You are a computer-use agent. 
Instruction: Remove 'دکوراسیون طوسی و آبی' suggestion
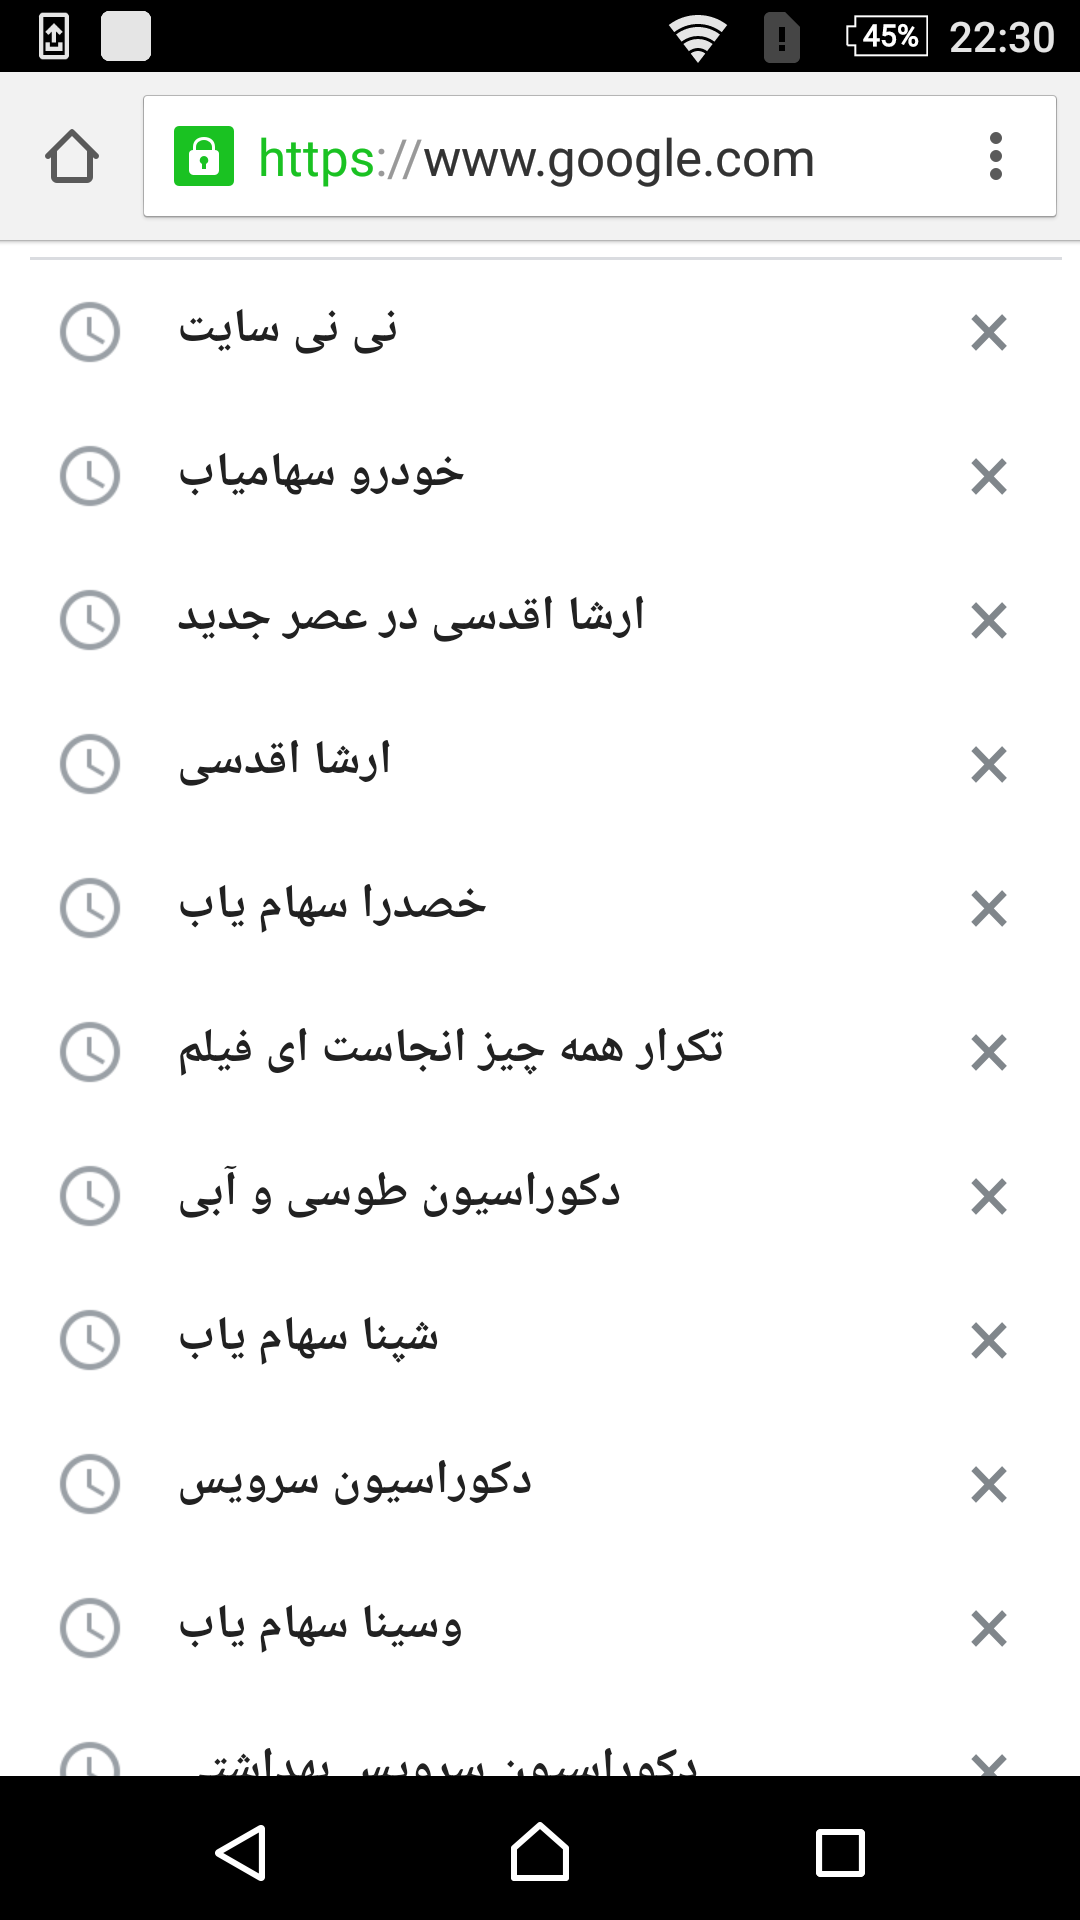pos(988,1197)
